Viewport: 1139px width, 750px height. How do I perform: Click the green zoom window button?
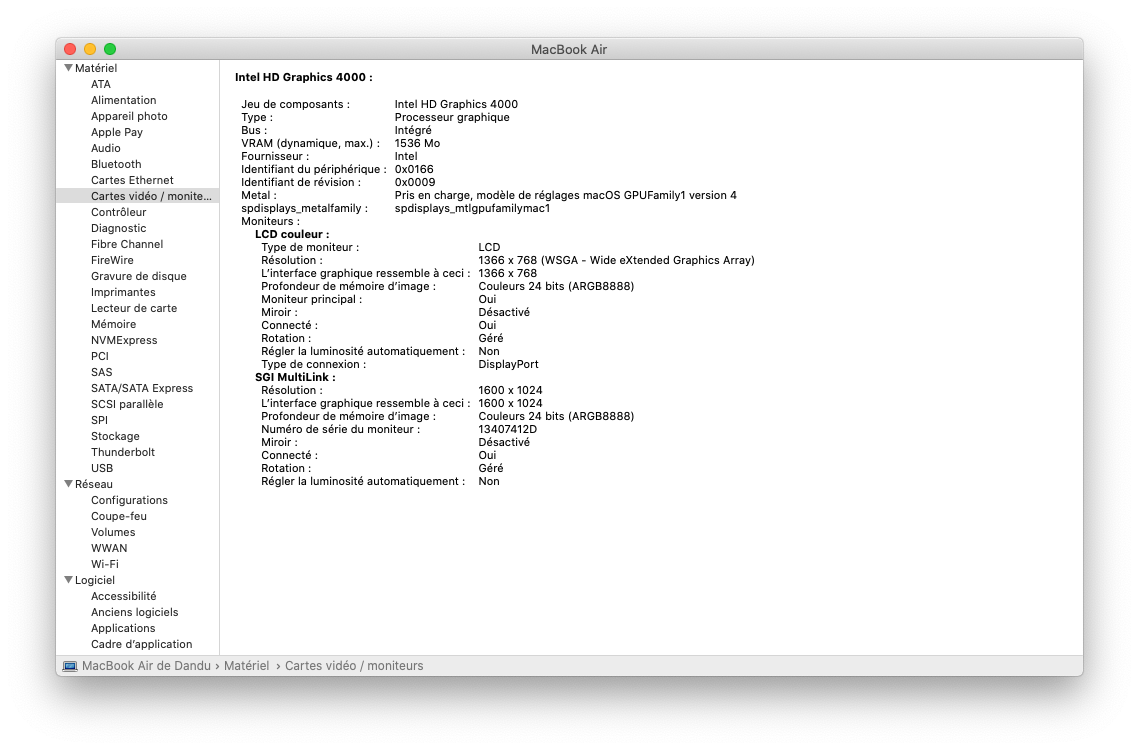pyautogui.click(x=110, y=49)
